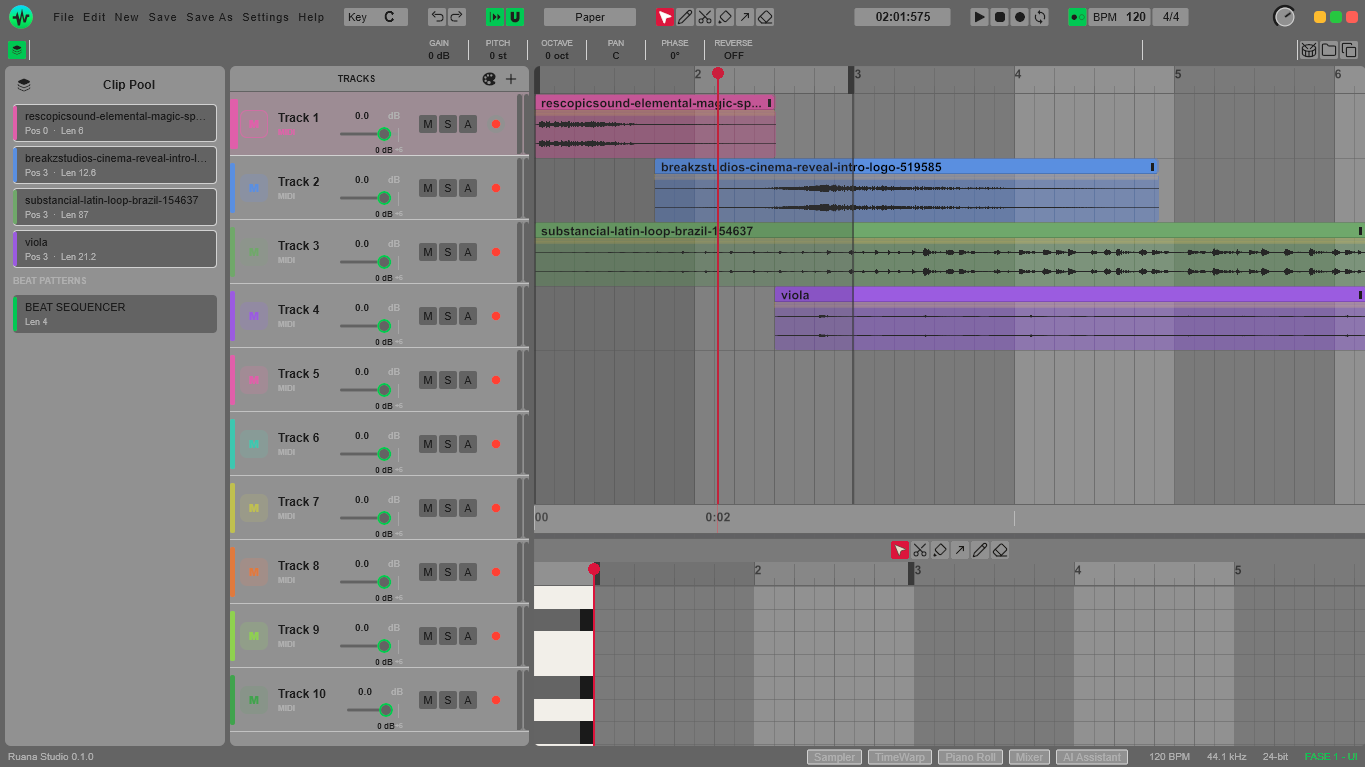Click Save As in the top bar
The width and height of the screenshot is (1365, 767).
(209, 17)
